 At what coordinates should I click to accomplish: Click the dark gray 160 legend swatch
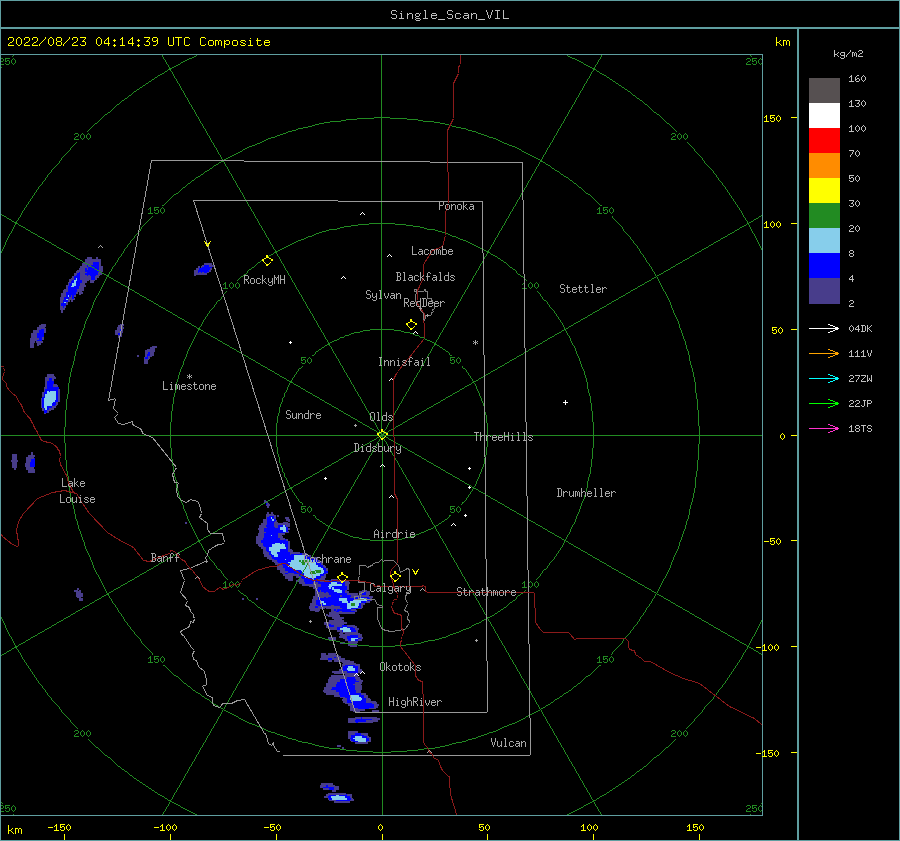824,90
